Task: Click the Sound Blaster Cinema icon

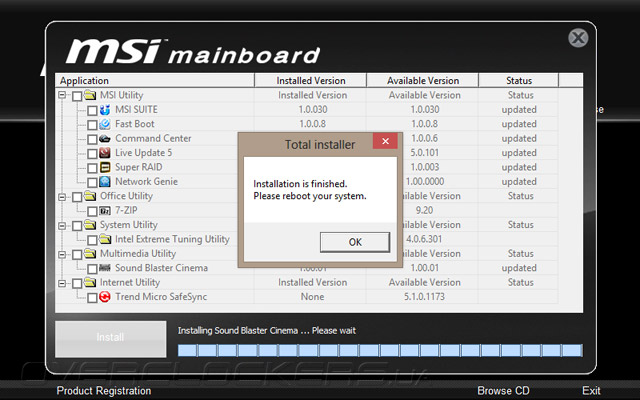Action: [x=105, y=268]
